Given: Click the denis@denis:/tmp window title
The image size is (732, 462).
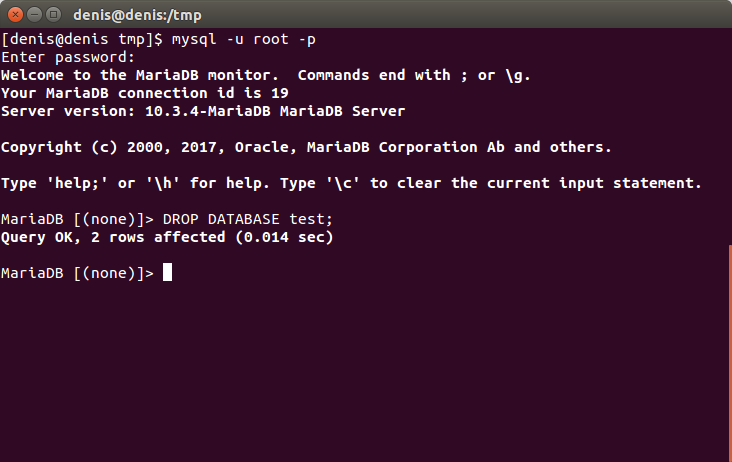Looking at the screenshot, I should [137, 15].
